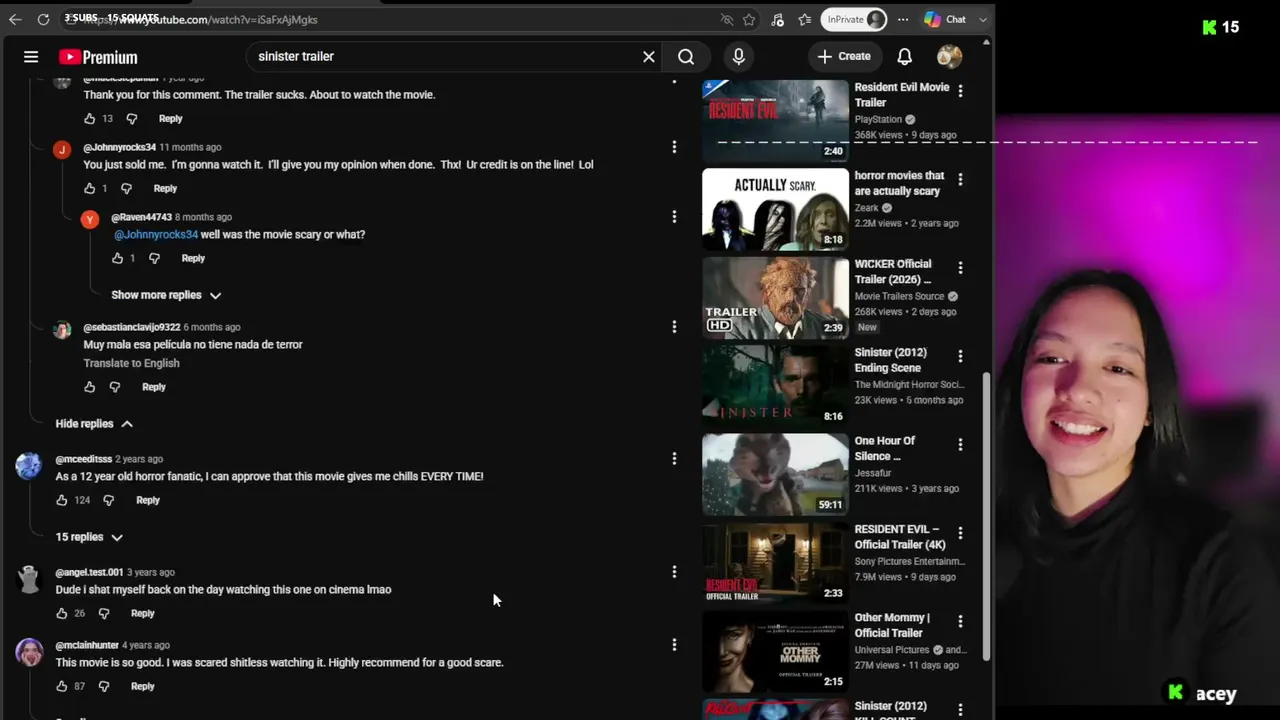Open more options for Other Mommy trailer
Viewport: 1280px width, 720px height.
[960, 622]
